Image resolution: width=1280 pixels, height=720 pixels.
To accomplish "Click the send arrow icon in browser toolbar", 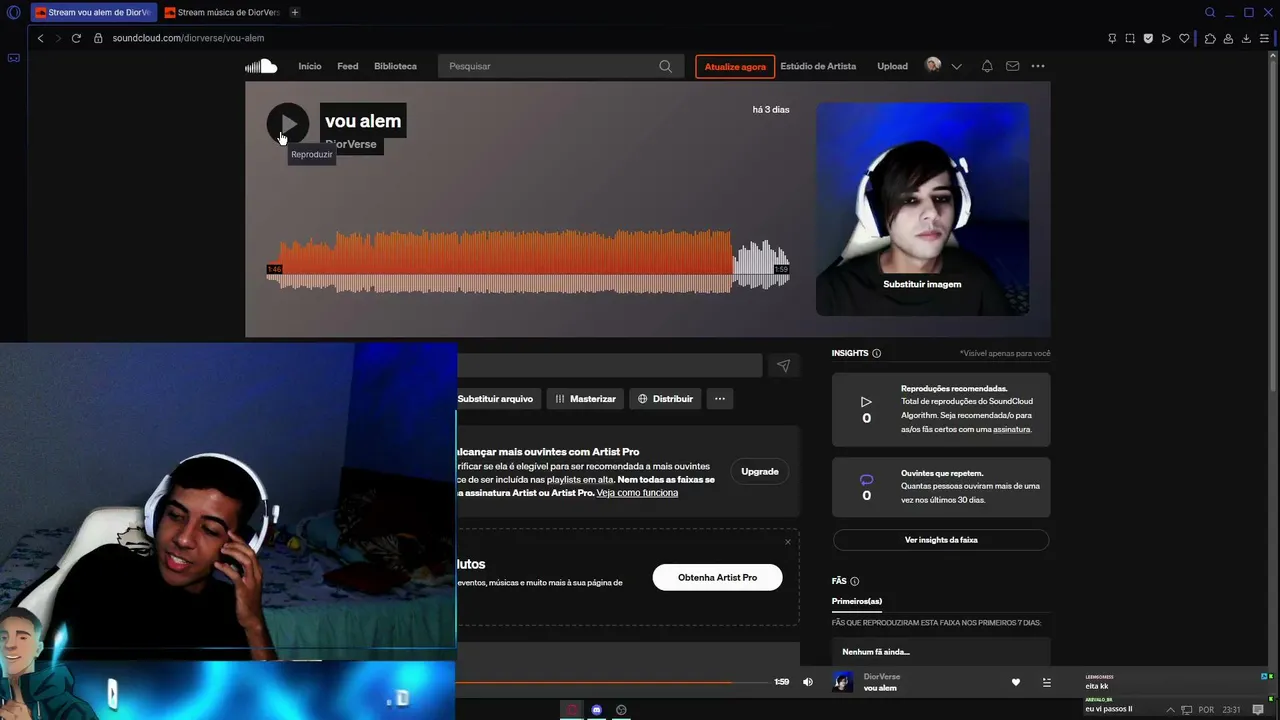I will pyautogui.click(x=1166, y=38).
